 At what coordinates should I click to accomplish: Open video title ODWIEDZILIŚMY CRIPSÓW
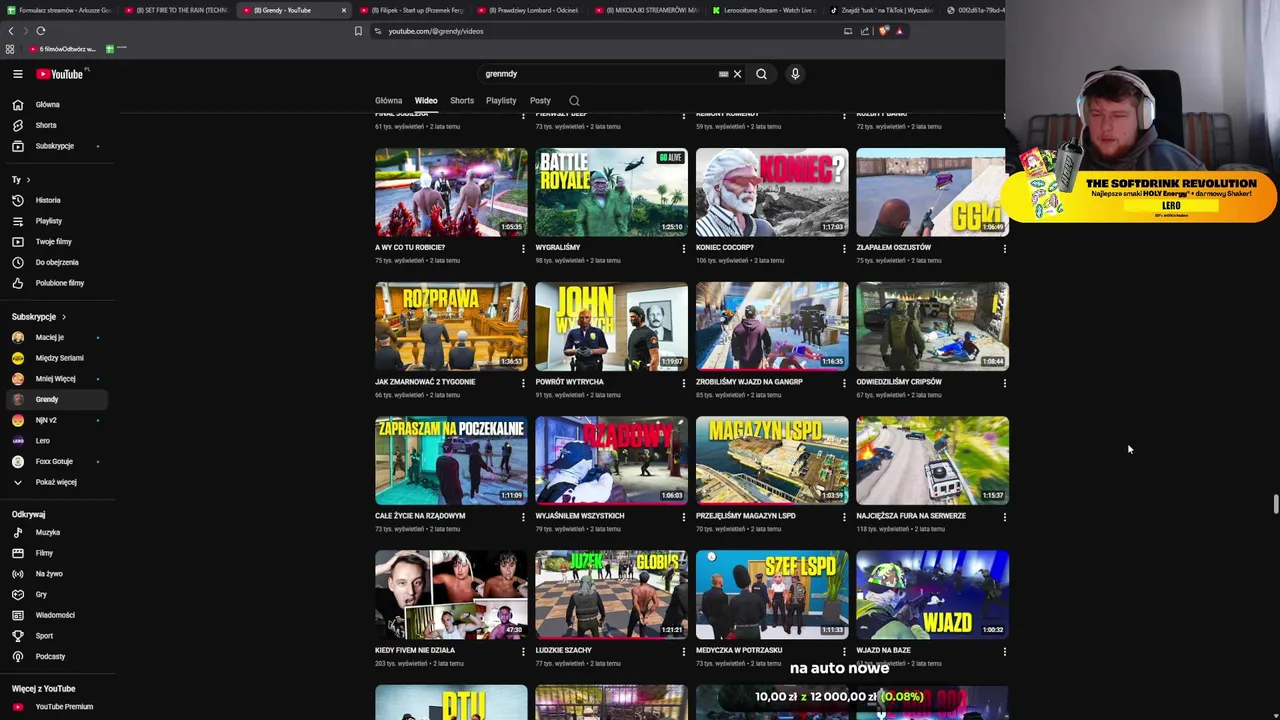[899, 382]
